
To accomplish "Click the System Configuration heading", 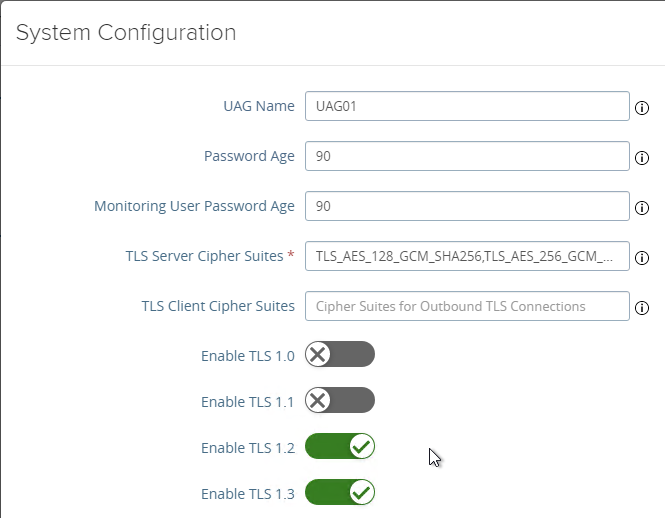I will [x=126, y=33].
